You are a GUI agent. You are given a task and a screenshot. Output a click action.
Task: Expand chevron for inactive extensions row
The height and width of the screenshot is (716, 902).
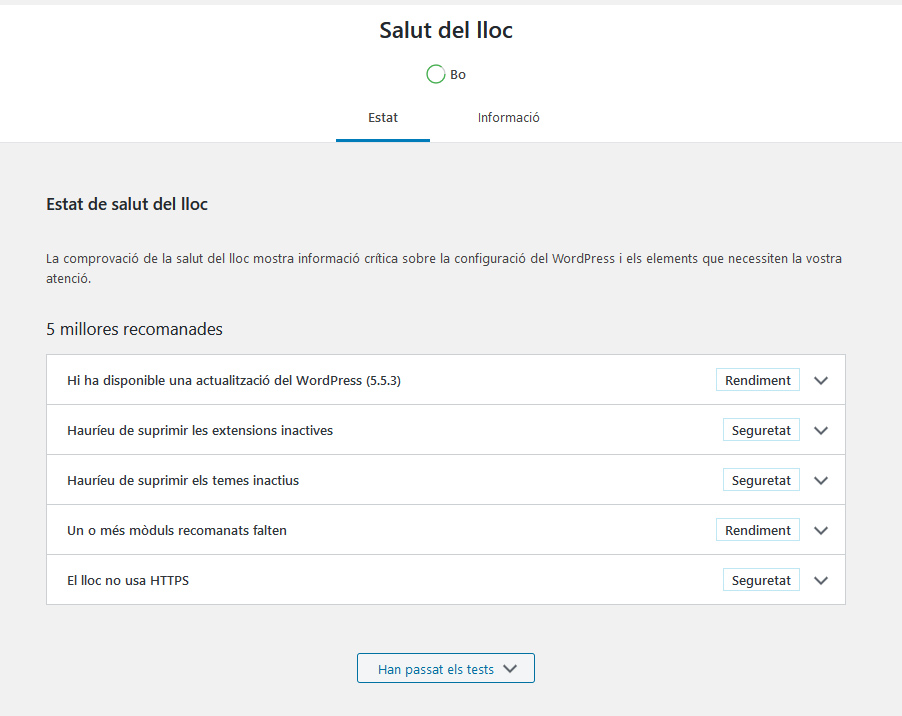click(x=821, y=431)
